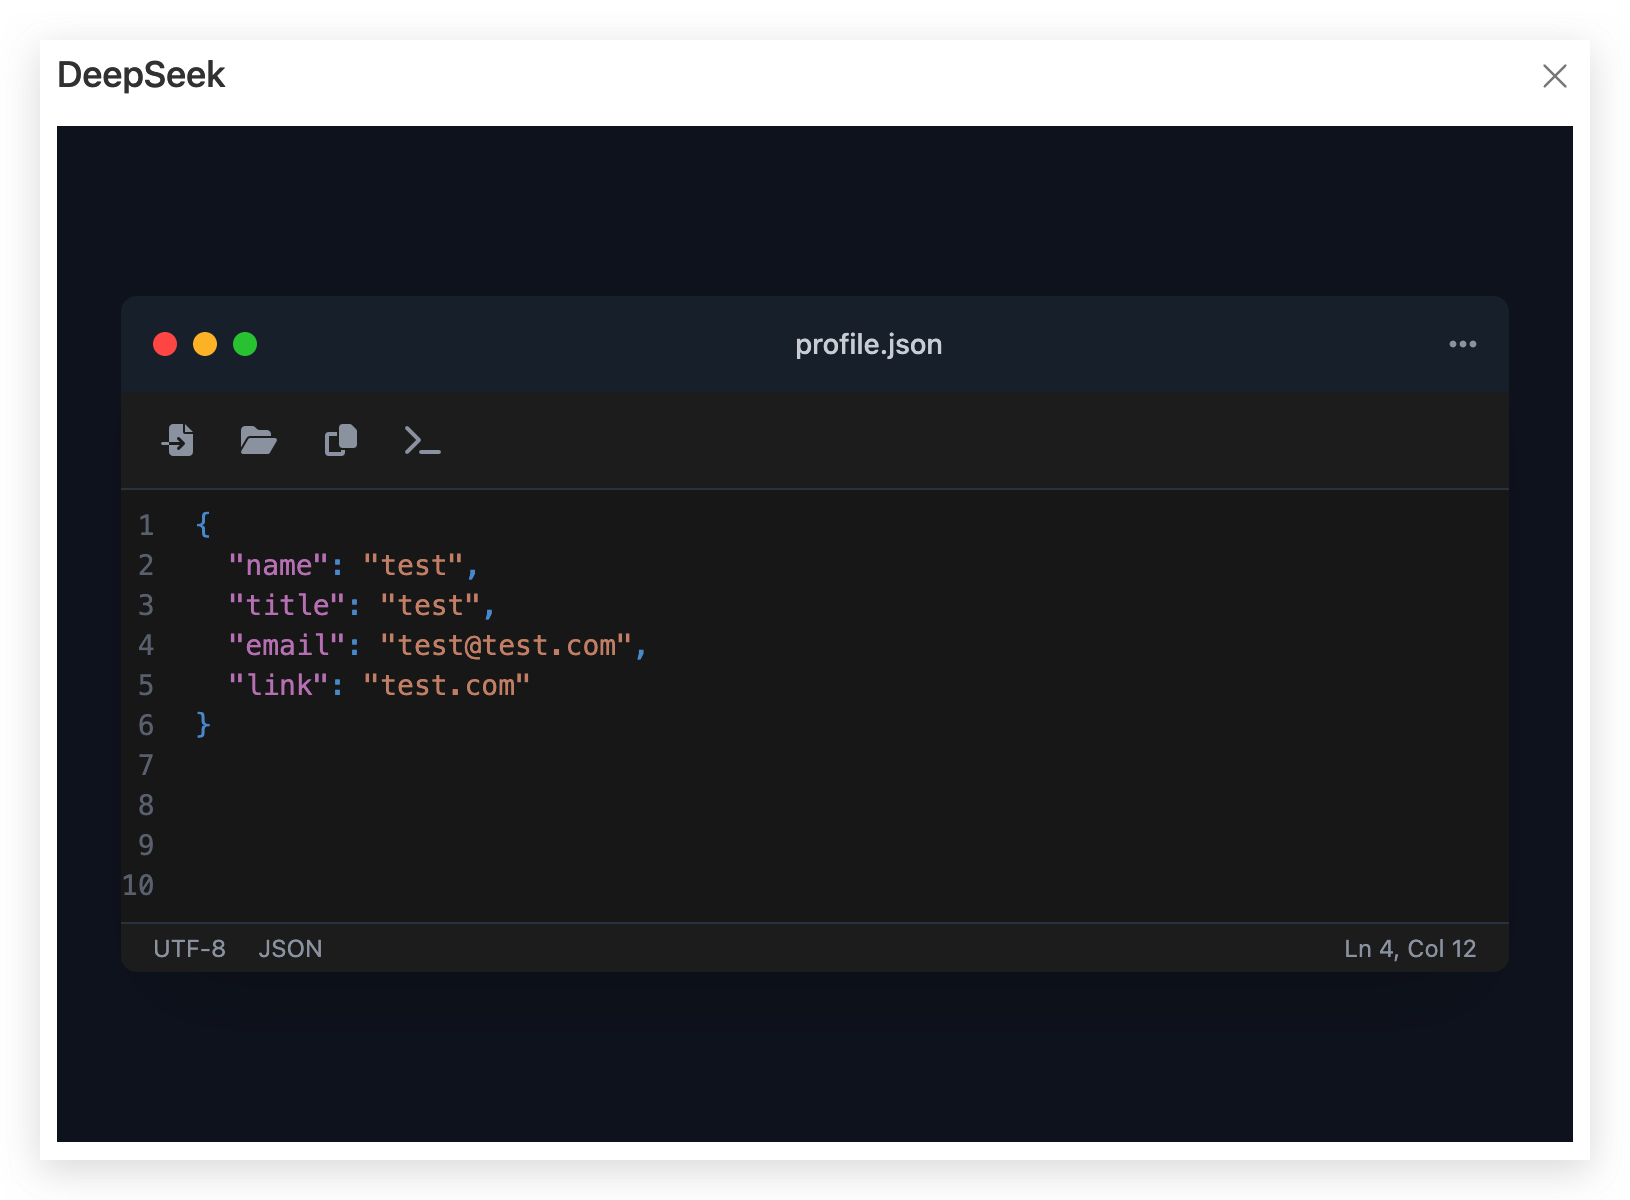Viewport: 1630px width, 1200px height.
Task: Click line number 1 in the gutter
Action: coord(146,525)
